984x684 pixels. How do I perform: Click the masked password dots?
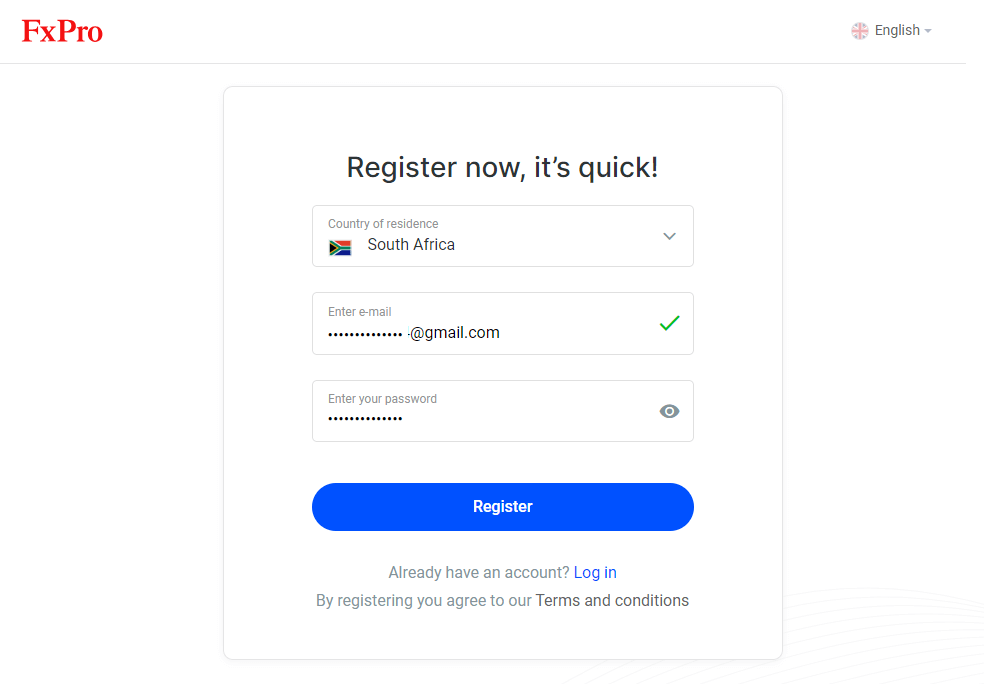click(365, 419)
